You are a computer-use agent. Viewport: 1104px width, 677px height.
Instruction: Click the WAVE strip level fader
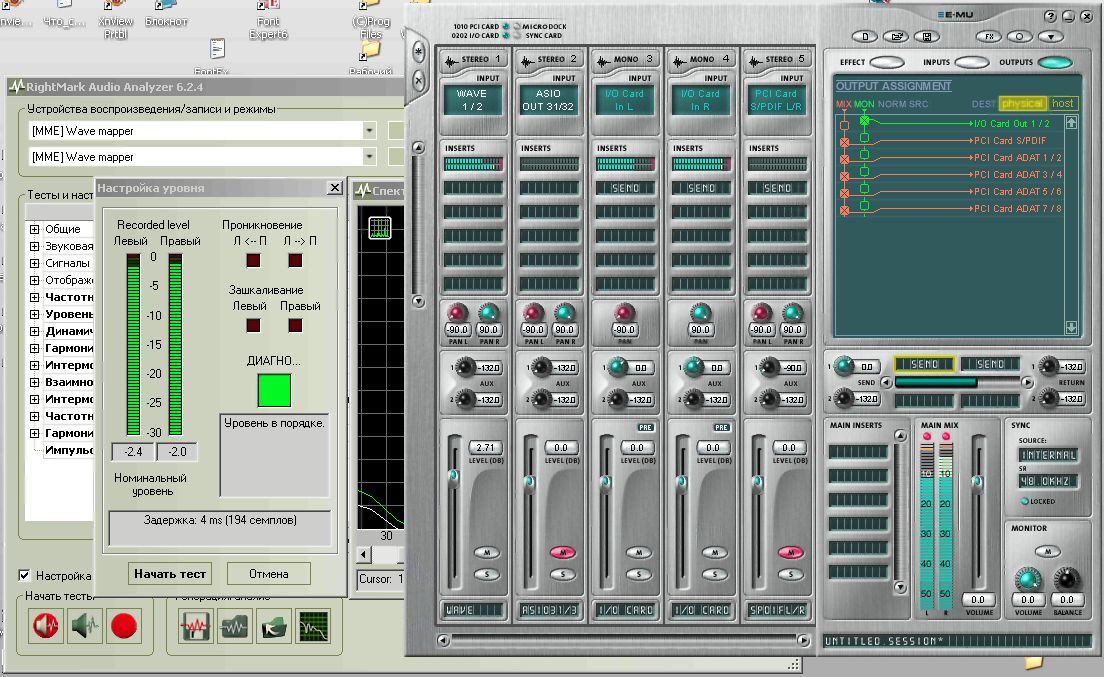click(x=453, y=476)
